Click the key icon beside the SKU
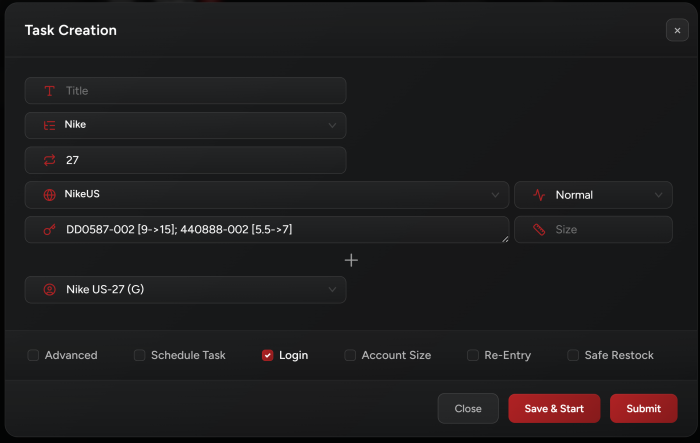Screen dimensions: 700x443 (49, 230)
